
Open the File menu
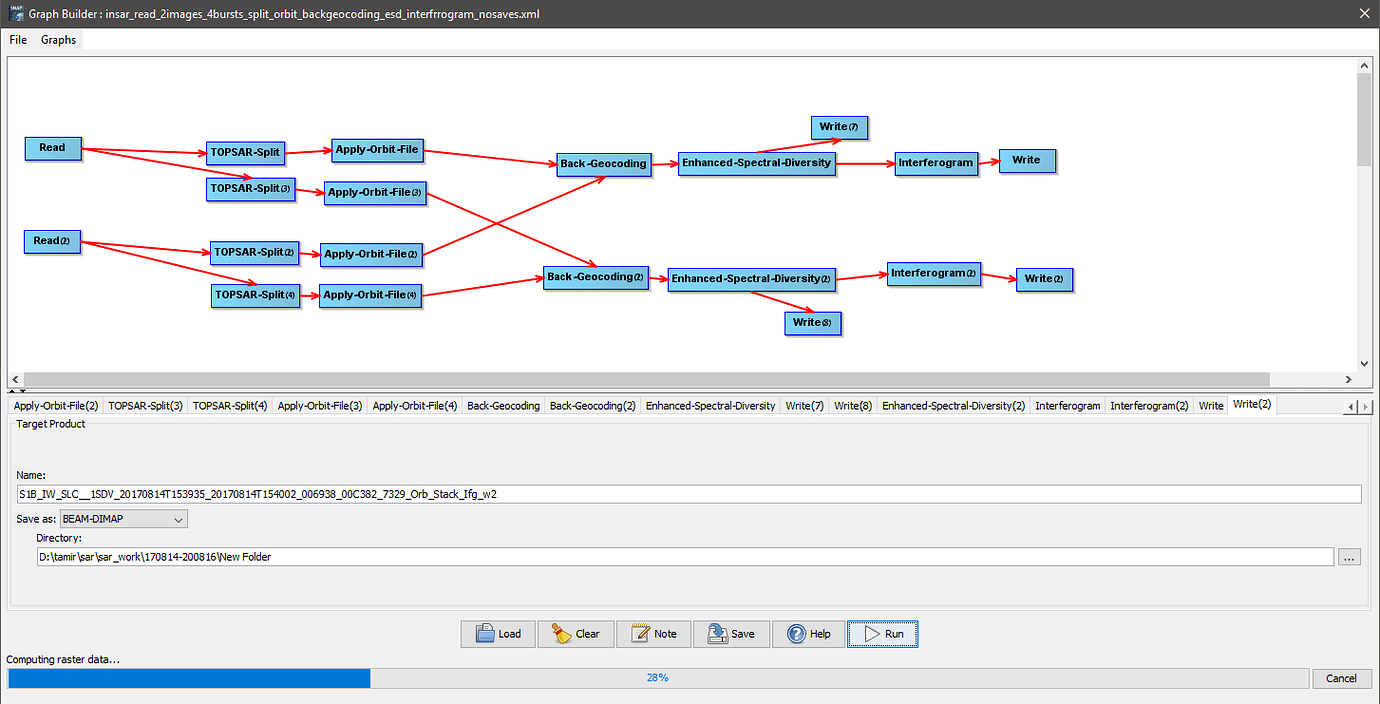tap(18, 40)
